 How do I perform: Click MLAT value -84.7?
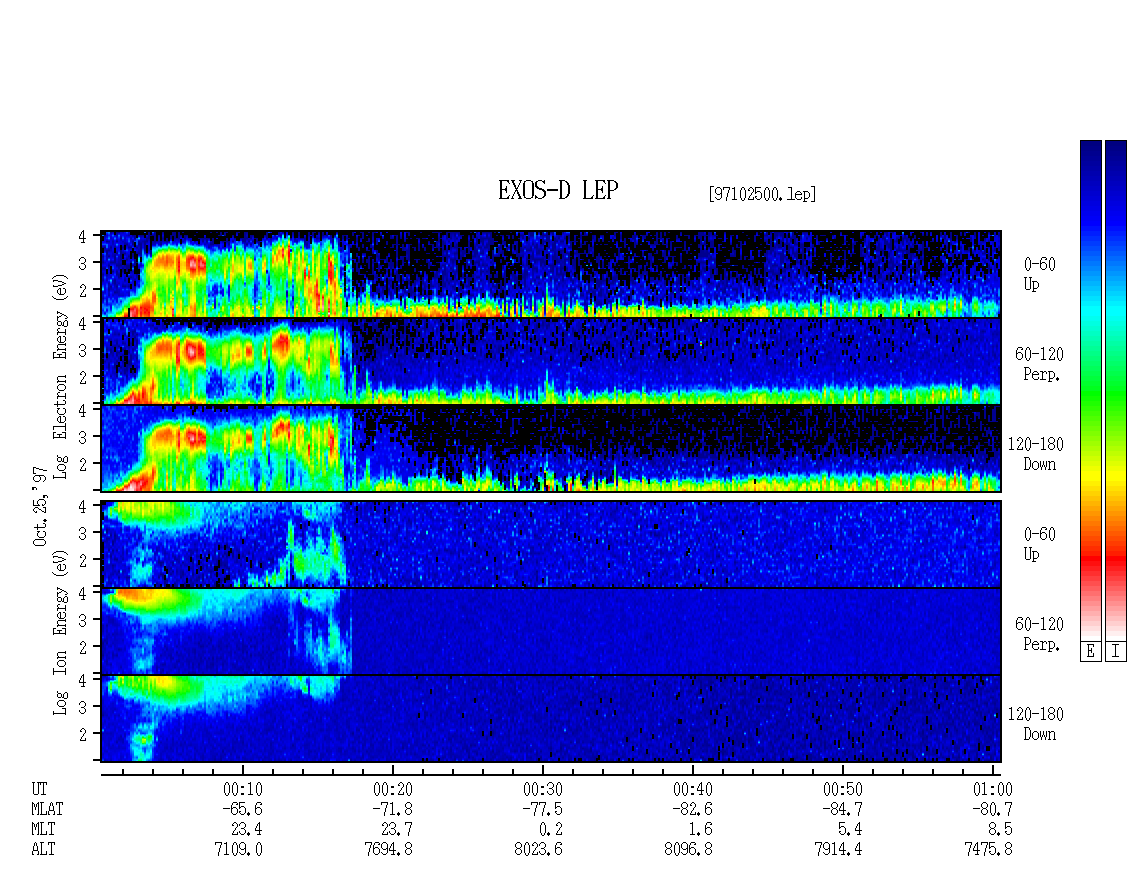click(x=842, y=809)
